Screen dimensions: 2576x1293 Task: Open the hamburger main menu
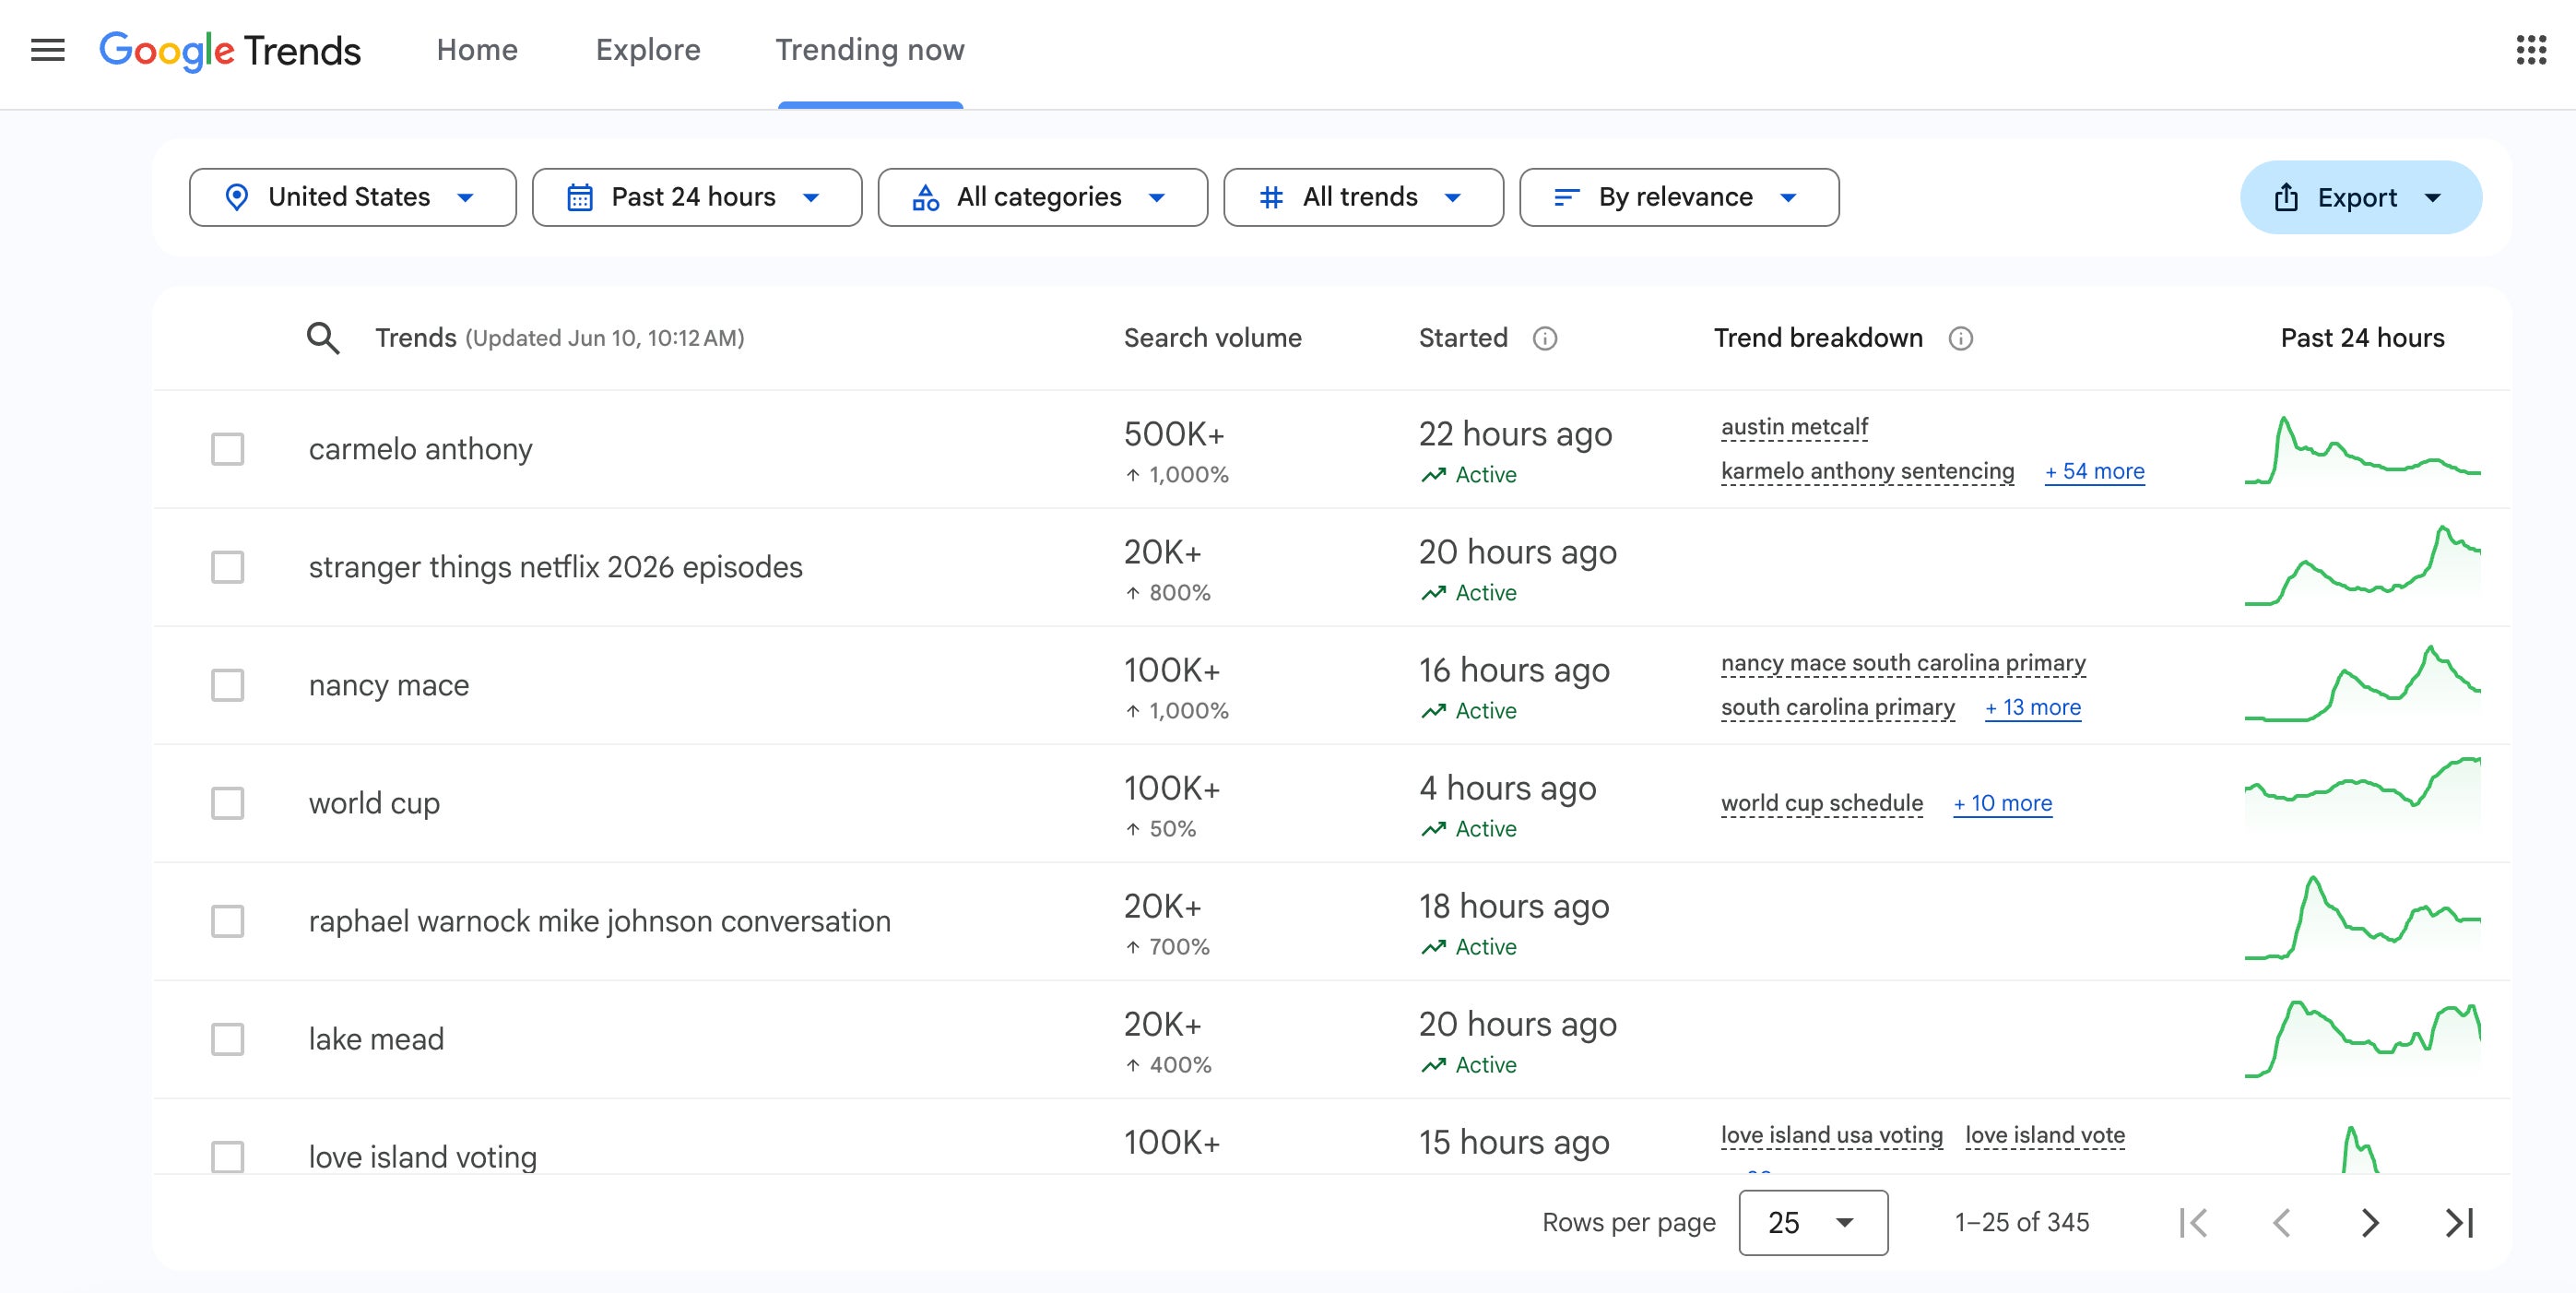[x=48, y=50]
